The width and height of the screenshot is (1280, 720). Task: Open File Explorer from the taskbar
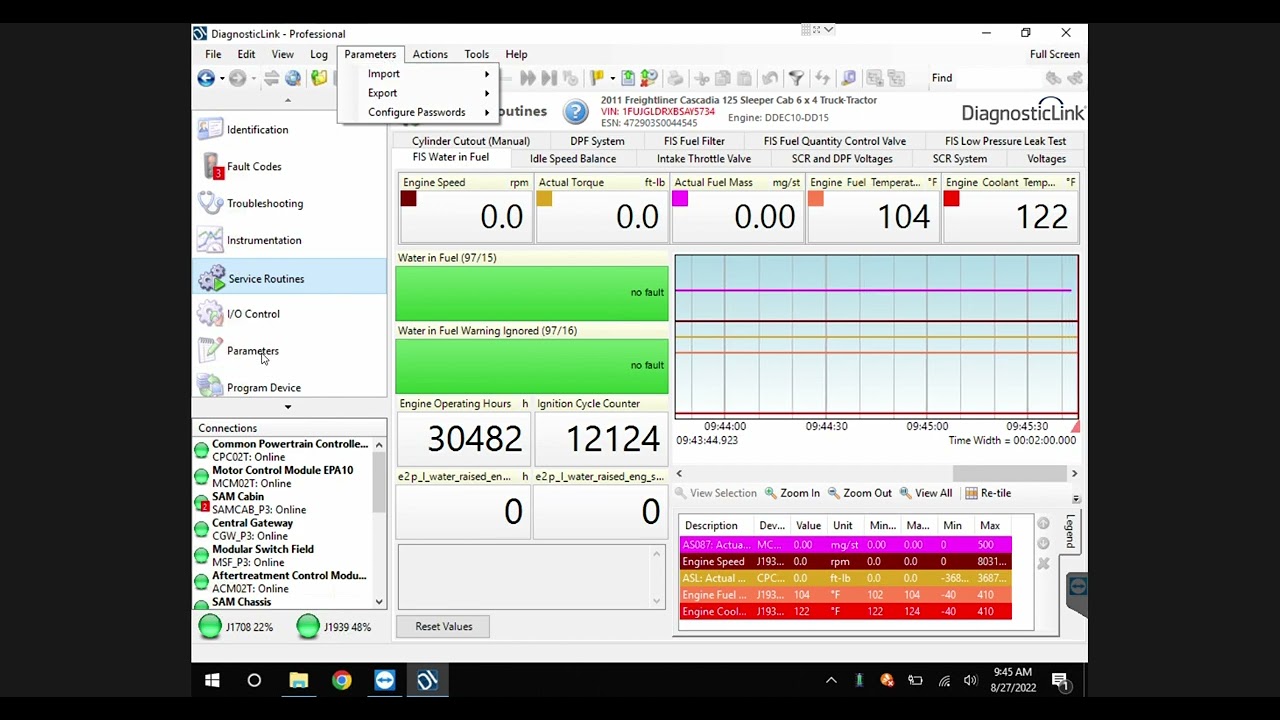(x=298, y=681)
